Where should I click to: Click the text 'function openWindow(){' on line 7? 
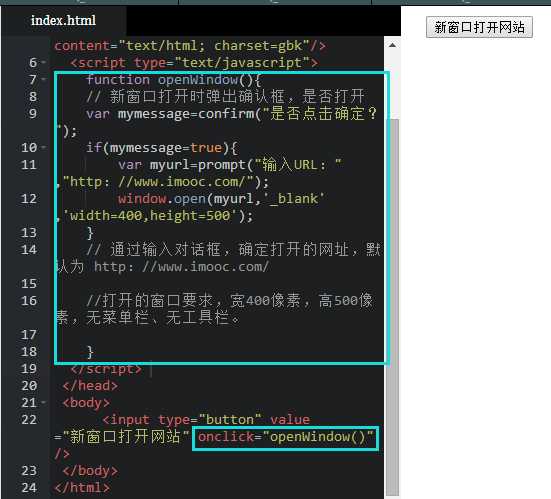pos(174,80)
